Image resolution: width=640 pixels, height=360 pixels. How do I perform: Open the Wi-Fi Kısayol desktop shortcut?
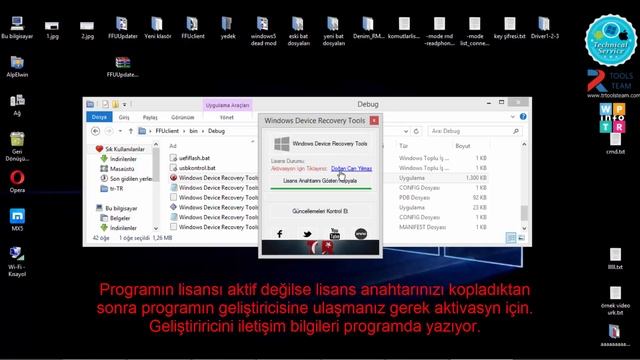(17, 262)
